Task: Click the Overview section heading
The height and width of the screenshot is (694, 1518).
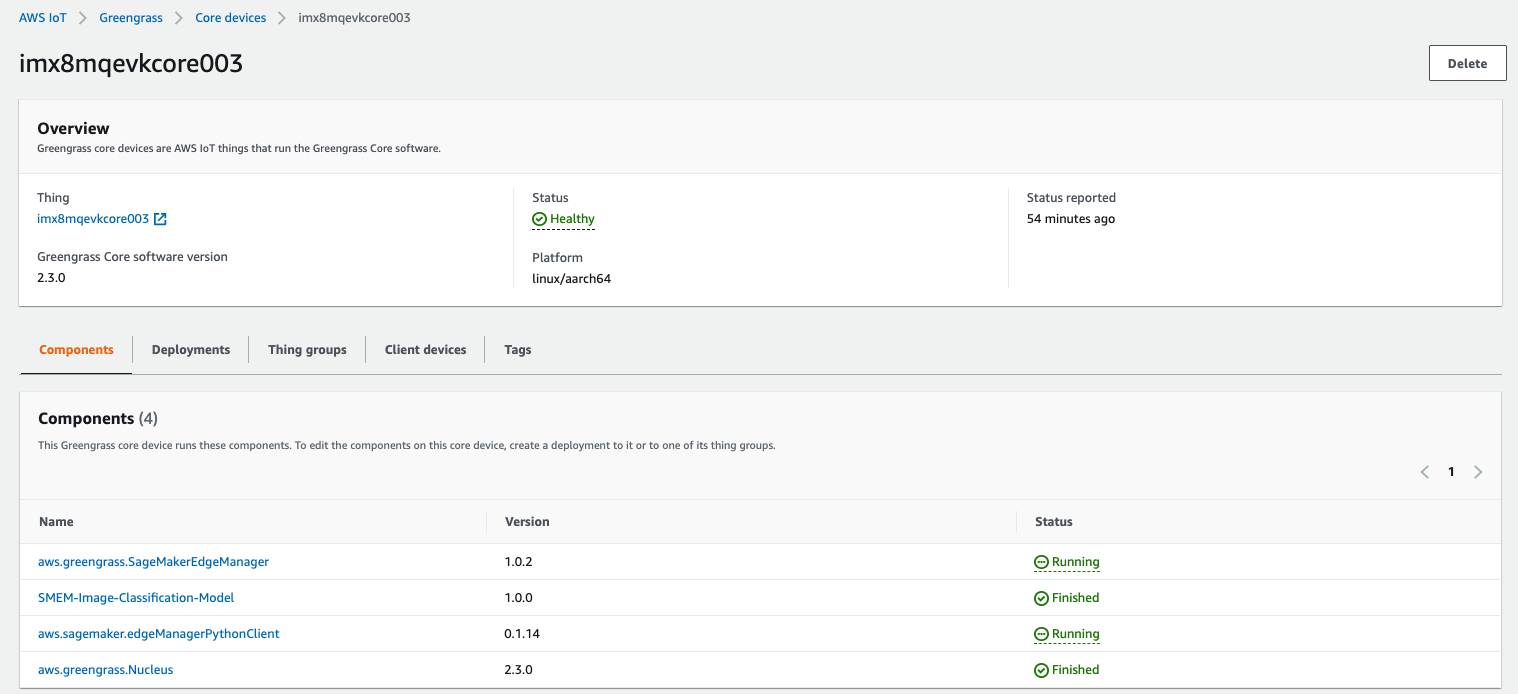Action: pyautogui.click(x=73, y=128)
